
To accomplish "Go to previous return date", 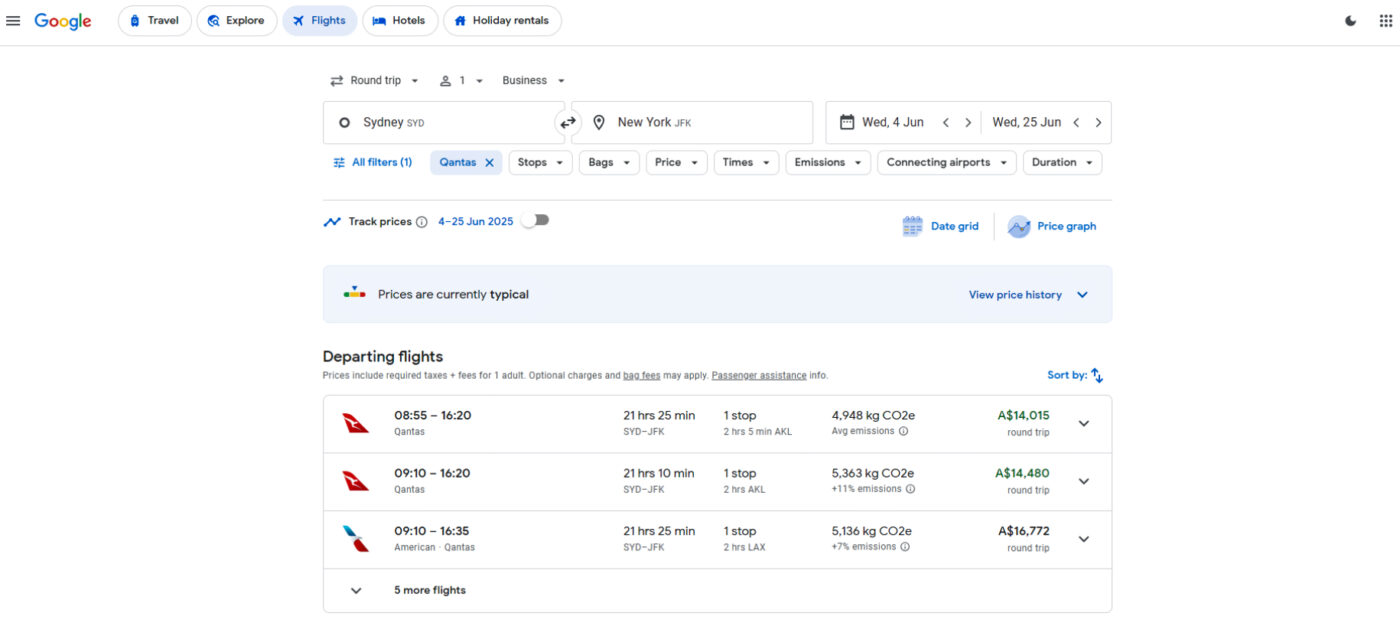I will coord(1076,123).
